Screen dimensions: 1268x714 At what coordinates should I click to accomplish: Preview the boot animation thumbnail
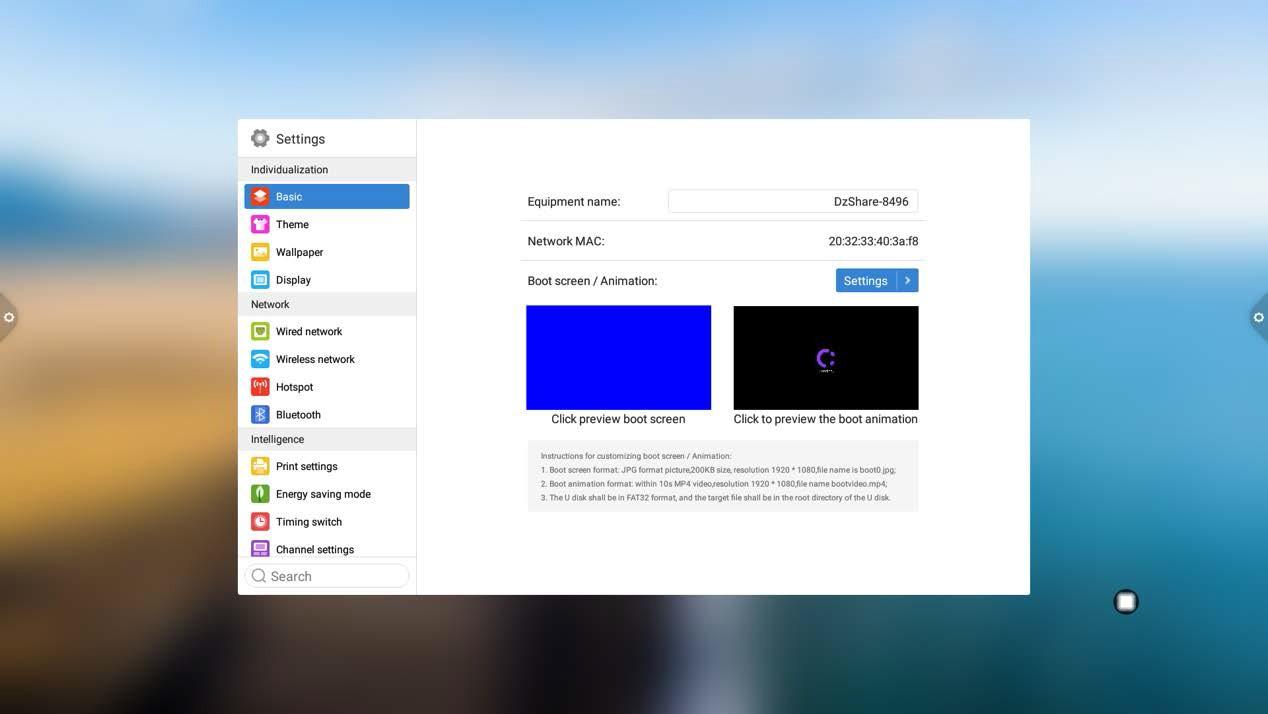pos(826,357)
